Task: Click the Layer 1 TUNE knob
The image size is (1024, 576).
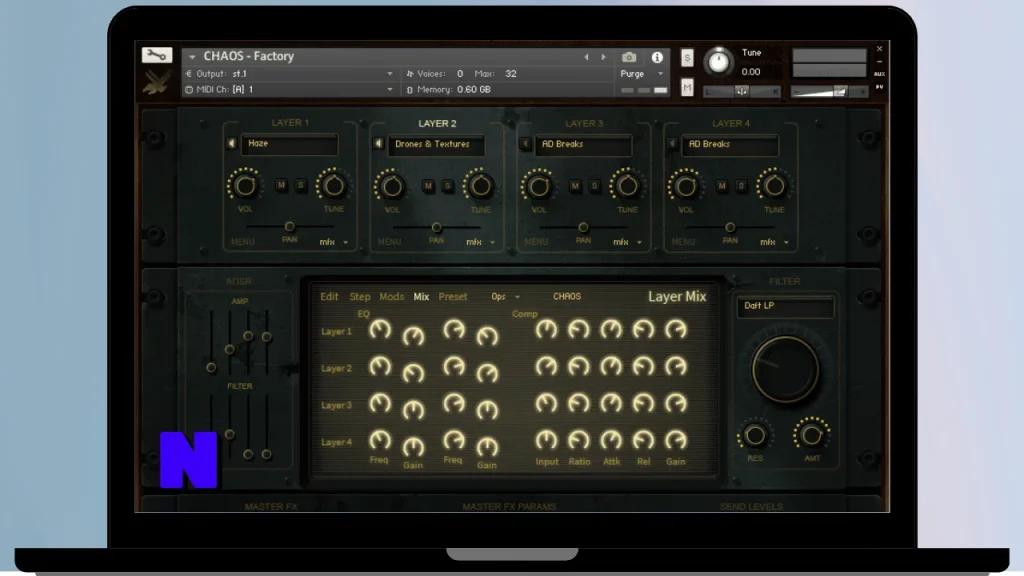Action: [x=334, y=186]
